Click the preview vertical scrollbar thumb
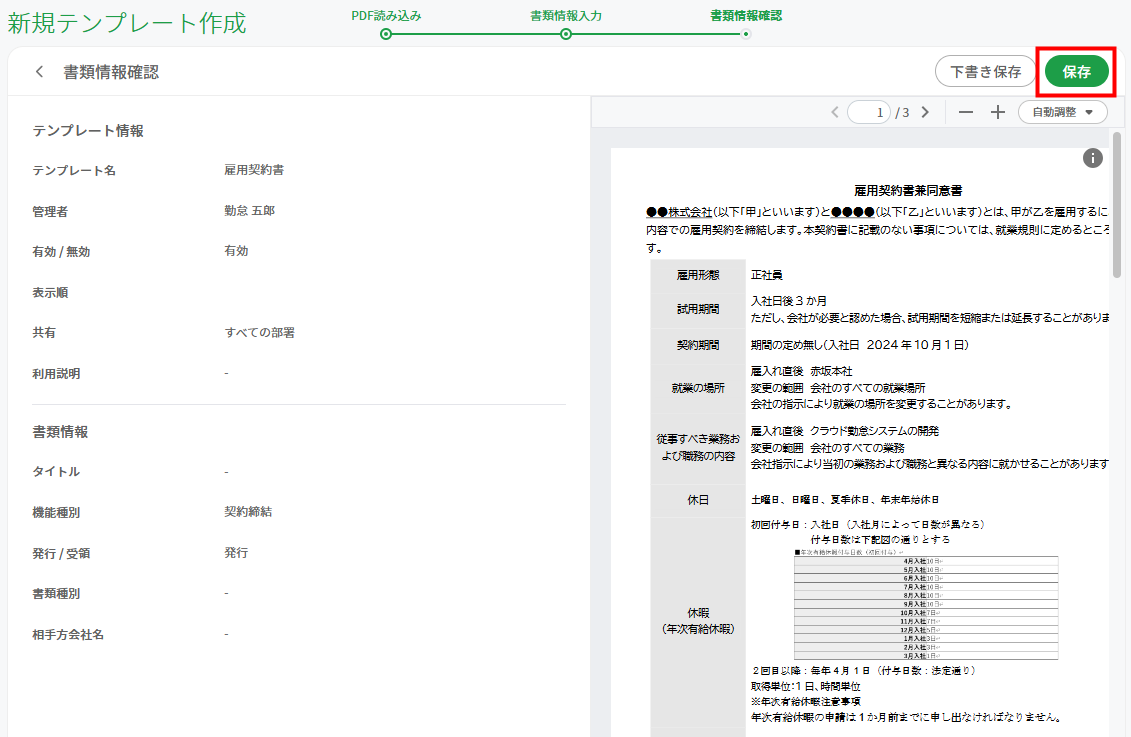Viewport: 1131px width, 737px height. pos(1117,204)
